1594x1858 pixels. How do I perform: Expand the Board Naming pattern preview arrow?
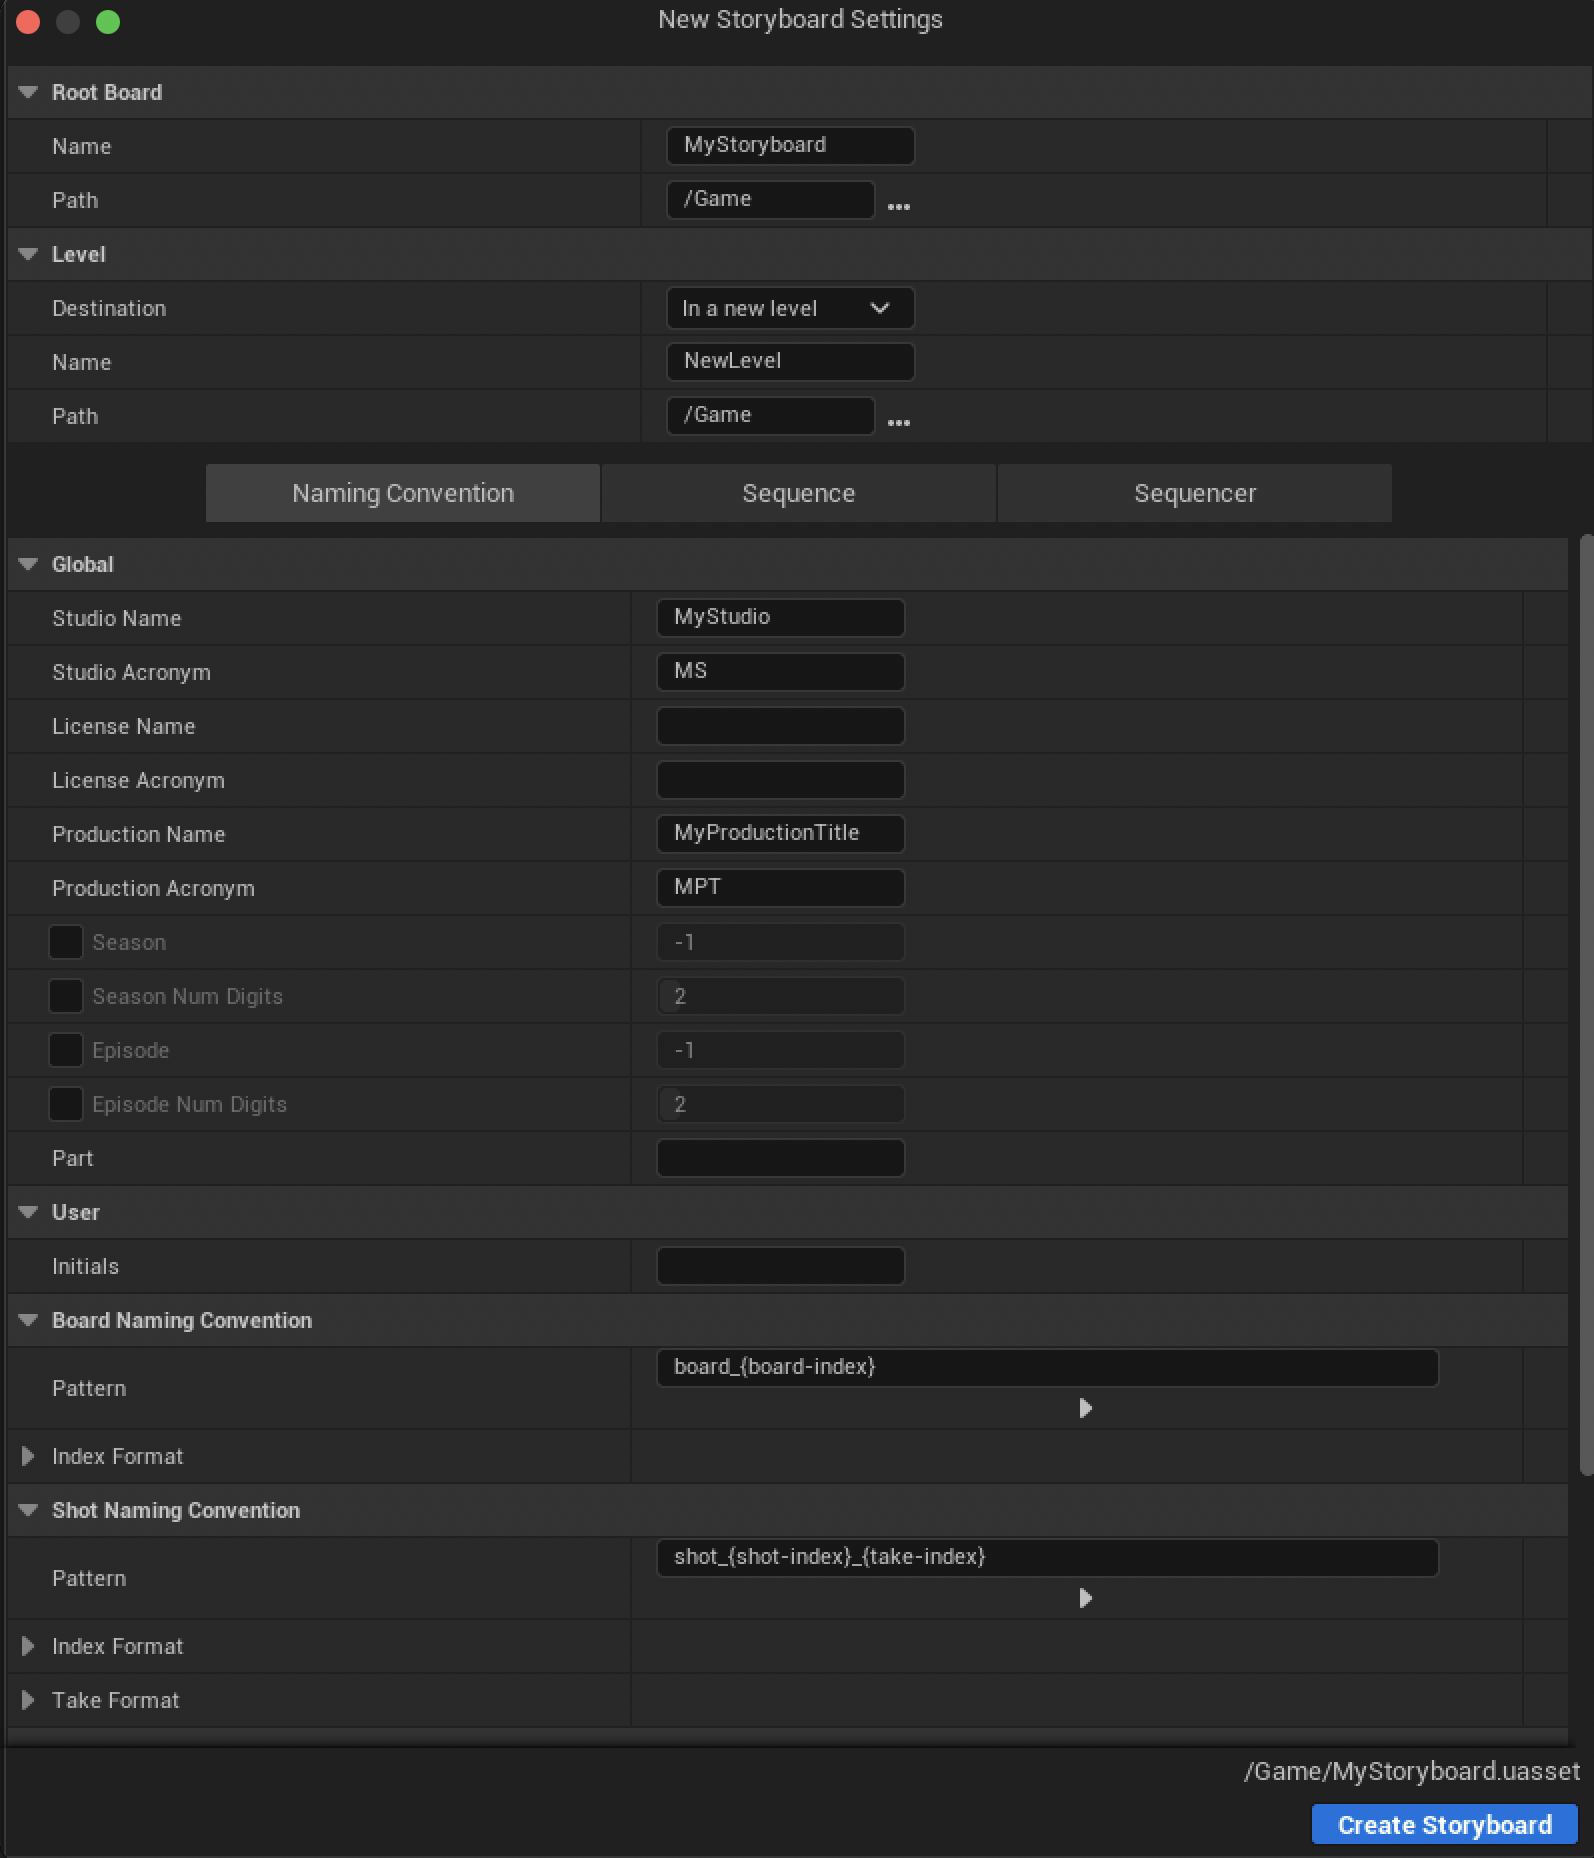click(x=1085, y=1408)
